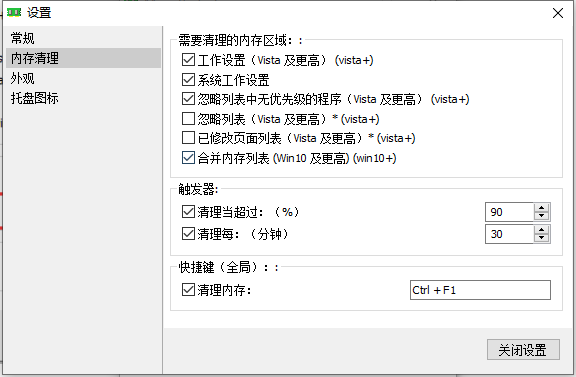Image resolution: width=576 pixels, height=377 pixels.
Task: Select 内存清理 in the sidebar
Action: pos(84,58)
